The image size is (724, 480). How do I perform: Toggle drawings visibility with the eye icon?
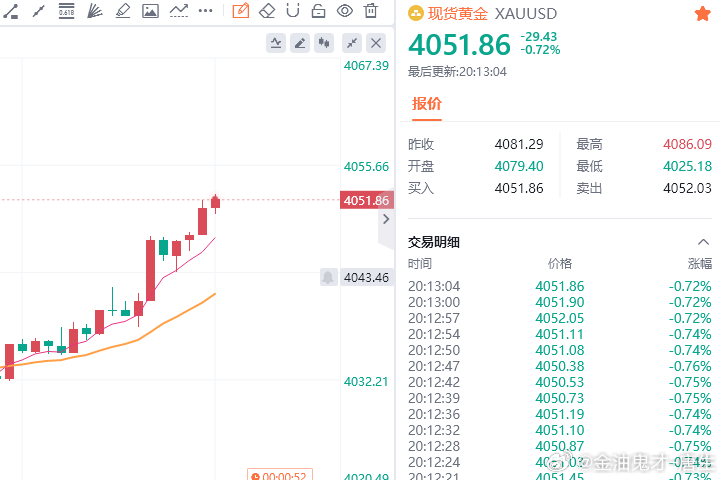(344, 11)
